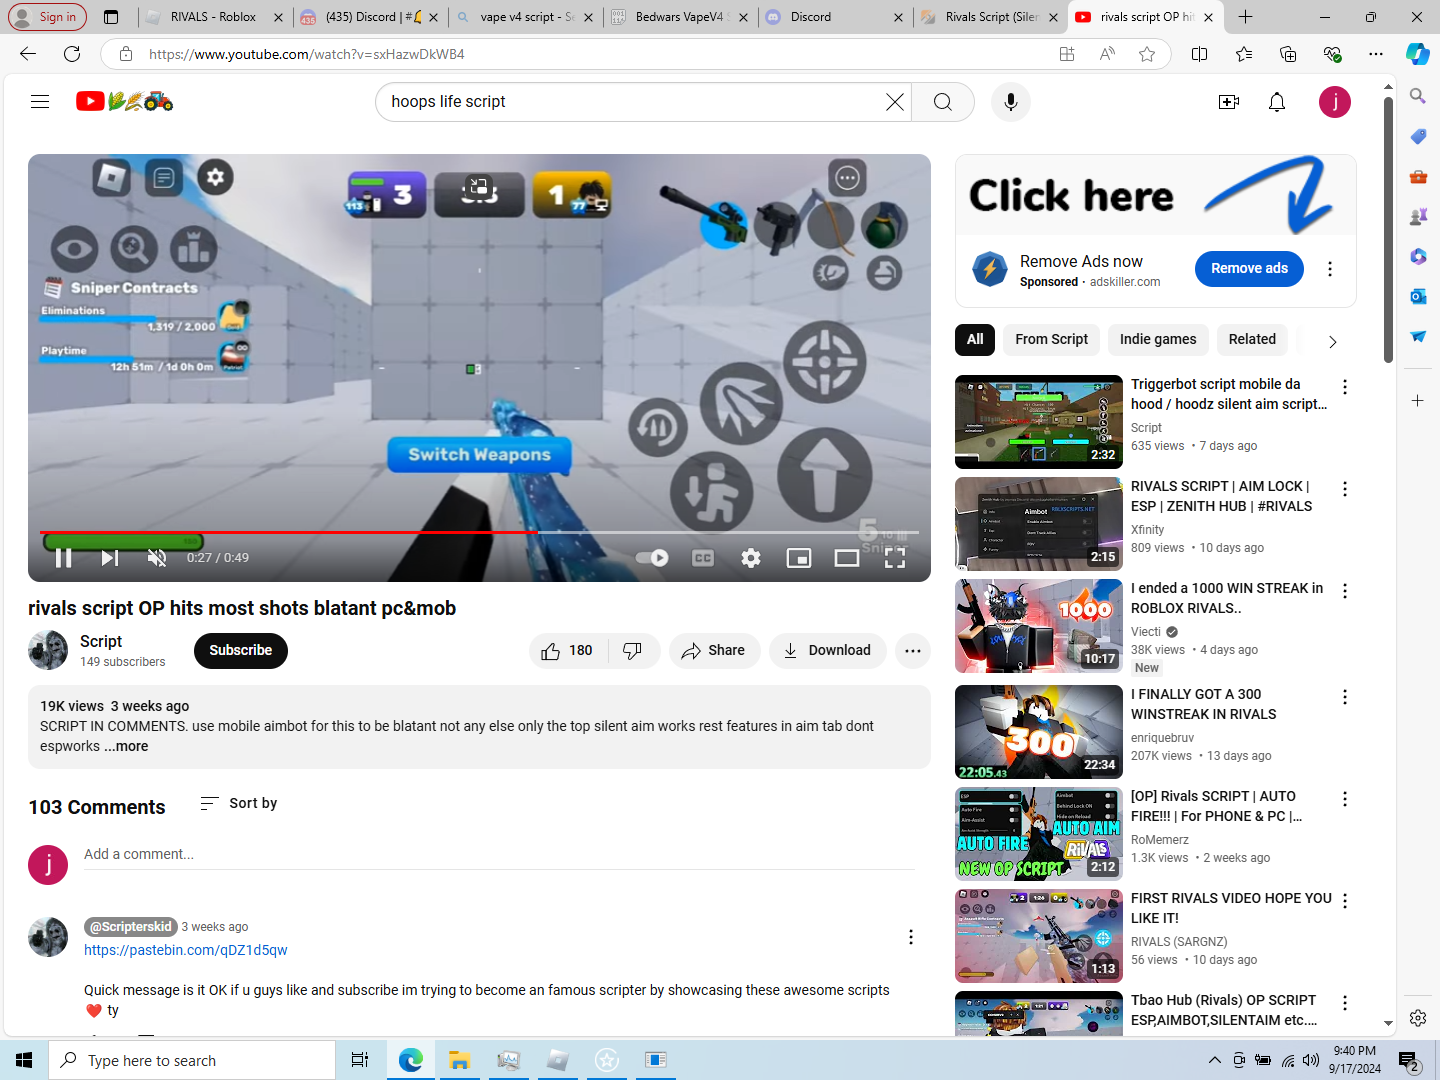Image resolution: width=1440 pixels, height=1080 pixels.
Task: Open menu for Triggerbot script video
Action: click(1345, 387)
